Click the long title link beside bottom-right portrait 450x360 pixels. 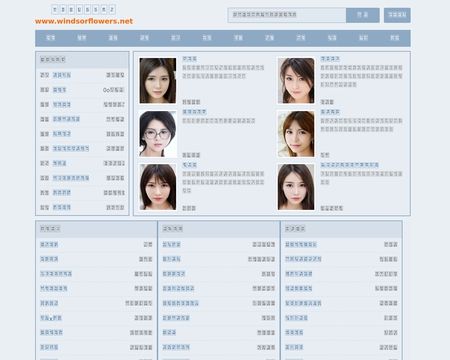click(350, 165)
